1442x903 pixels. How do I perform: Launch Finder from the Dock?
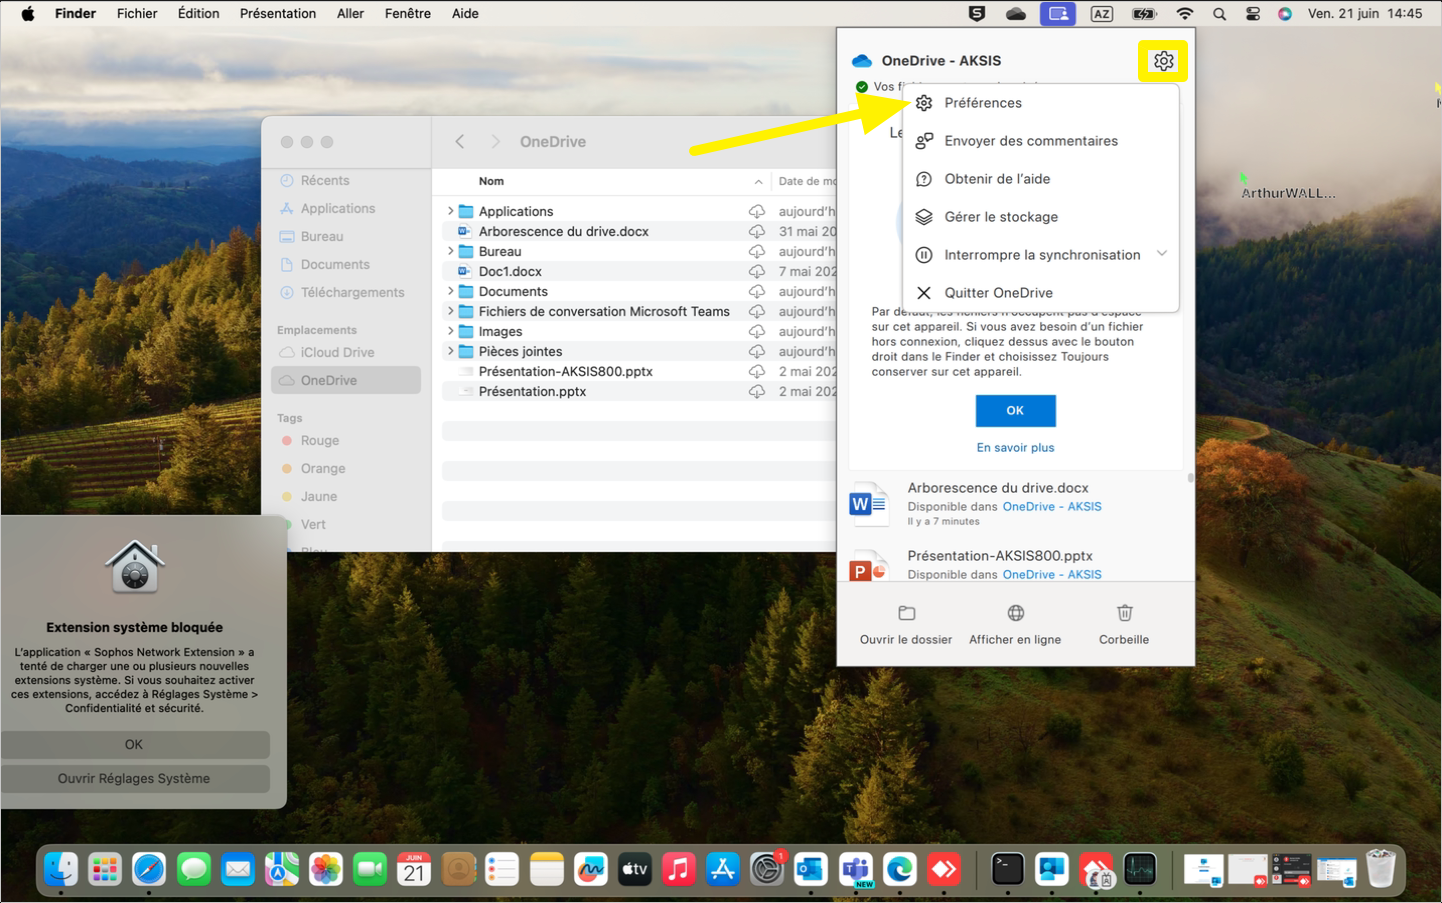tap(61, 869)
